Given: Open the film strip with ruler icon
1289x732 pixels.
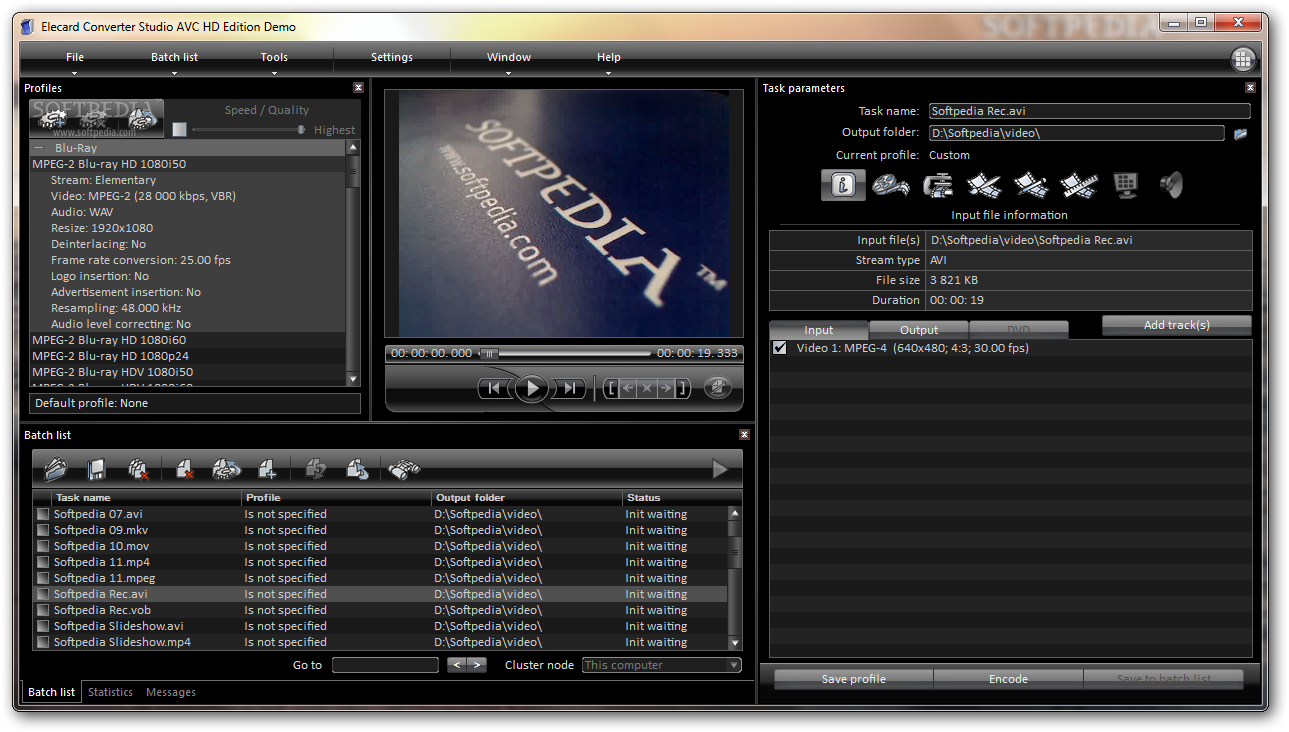Looking at the screenshot, I should pyautogui.click(x=1079, y=185).
